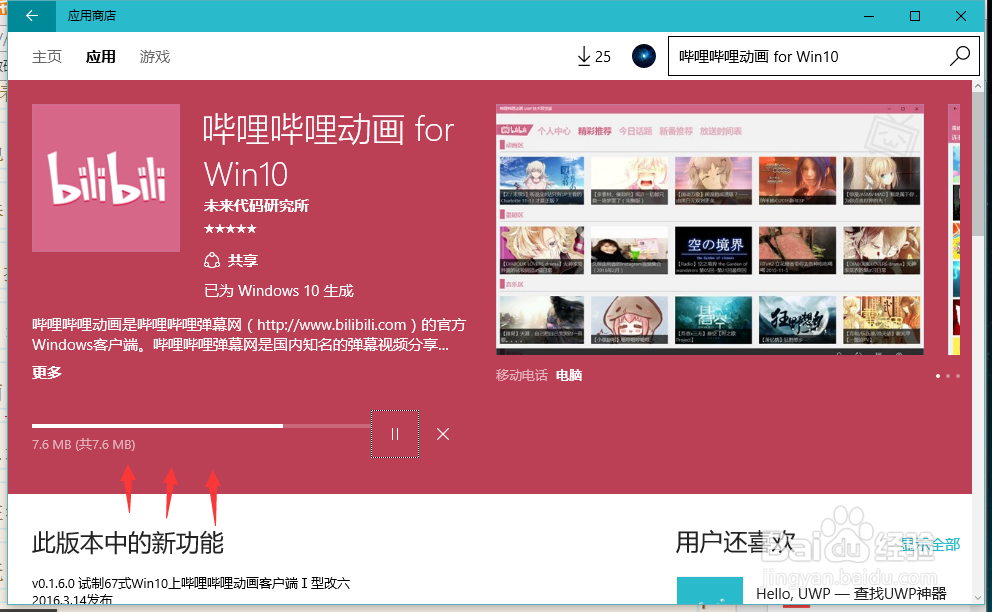Click the 共享 share icon
Image resolution: width=992 pixels, height=612 pixels.
click(x=210, y=262)
